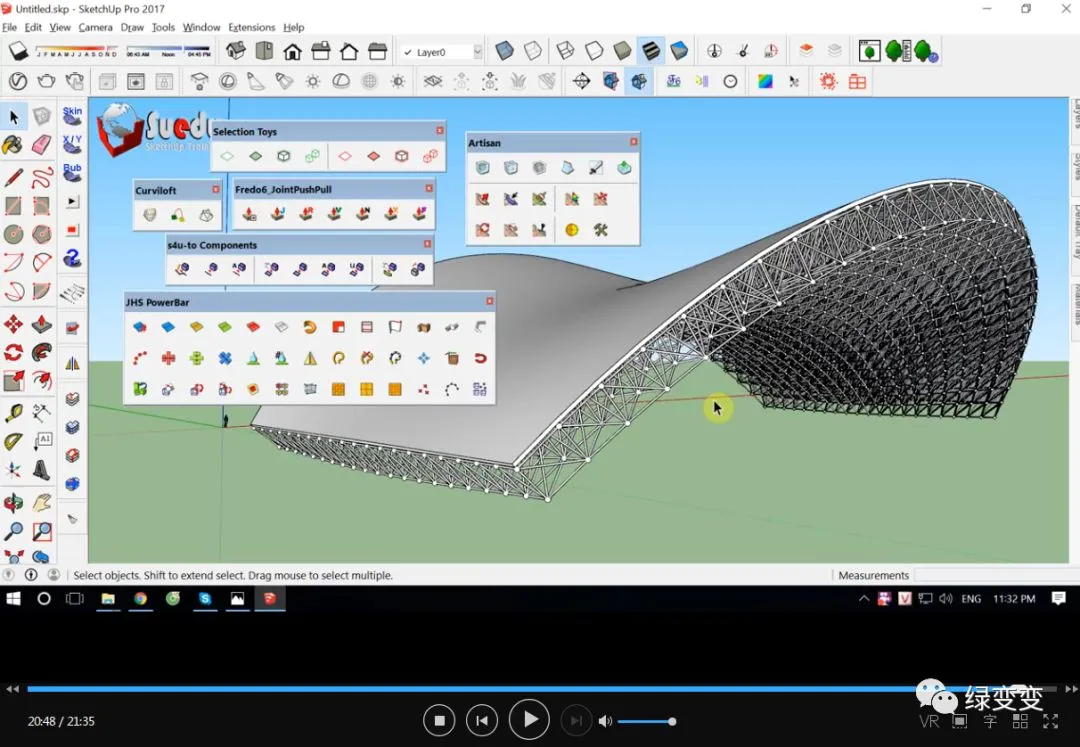
Task: Select the 3D Text tool
Action: (41, 470)
